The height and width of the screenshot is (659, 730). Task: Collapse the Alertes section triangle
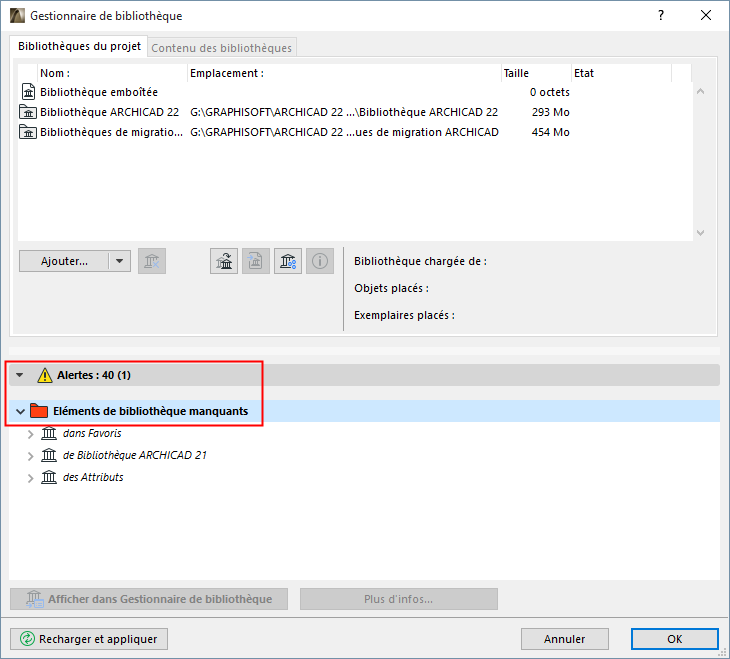(x=20, y=375)
